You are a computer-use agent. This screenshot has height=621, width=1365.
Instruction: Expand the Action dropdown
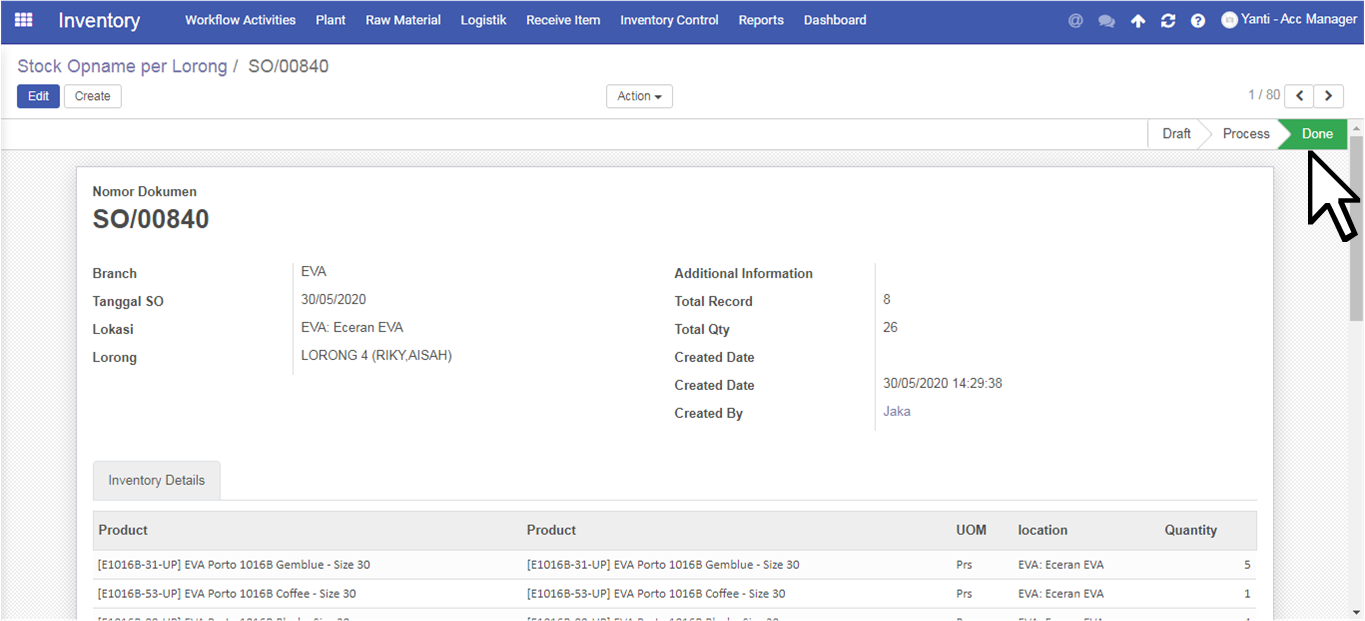(x=639, y=96)
